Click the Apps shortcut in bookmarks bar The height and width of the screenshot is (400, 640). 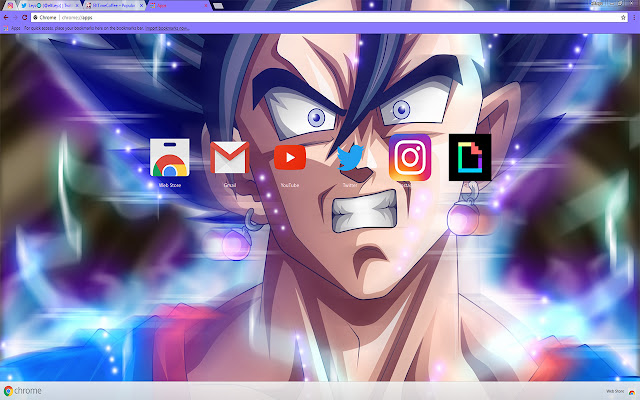[13, 29]
